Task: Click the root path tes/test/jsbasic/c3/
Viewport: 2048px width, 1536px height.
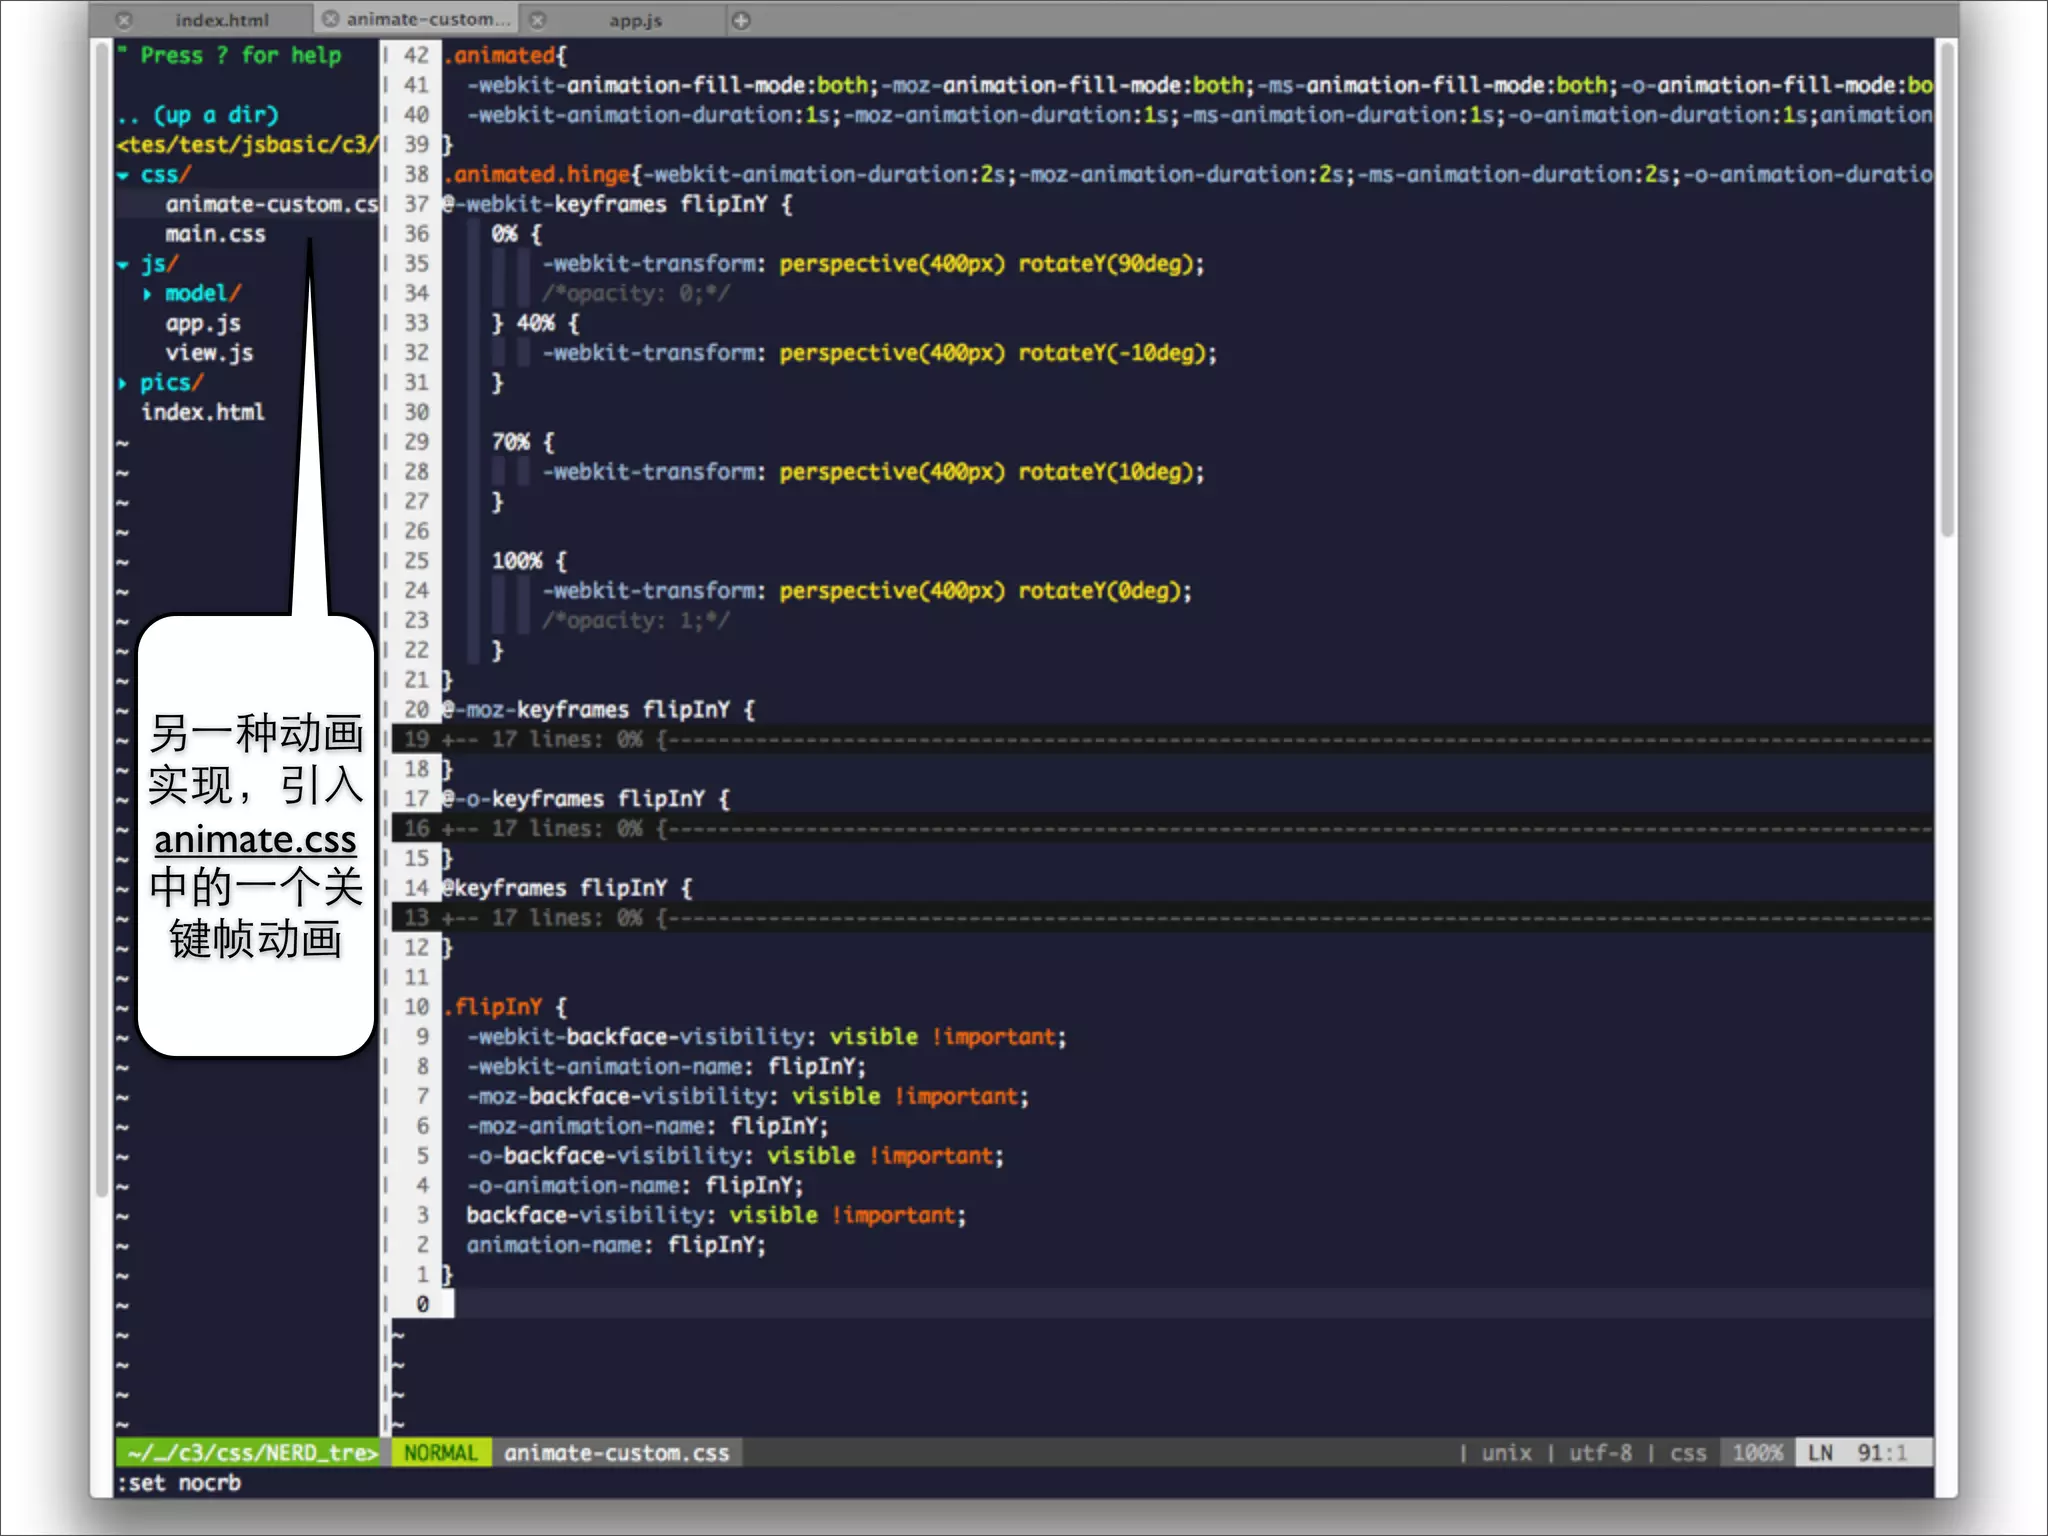Action: 247,144
